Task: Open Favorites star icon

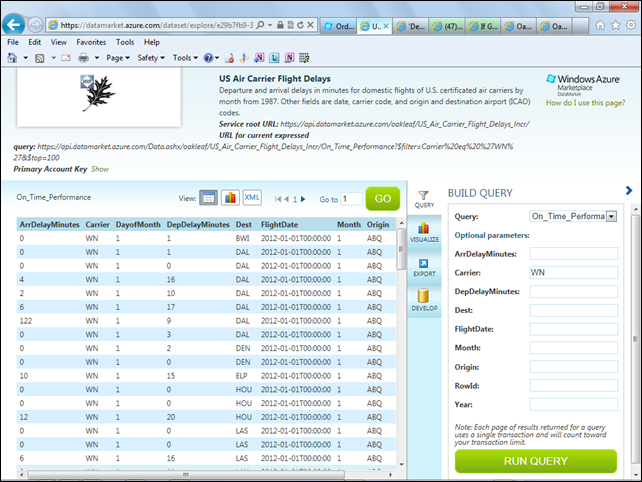Action: (615, 25)
